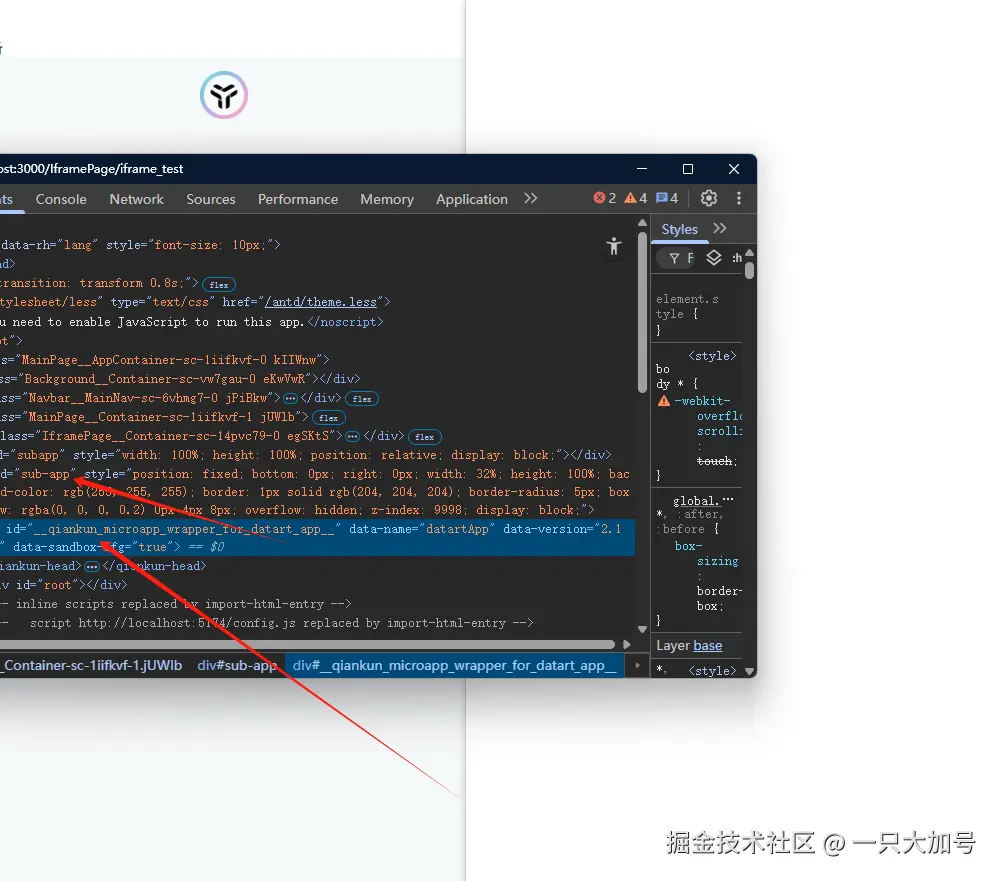
Task: Open the 4 issues badge
Action: point(667,199)
